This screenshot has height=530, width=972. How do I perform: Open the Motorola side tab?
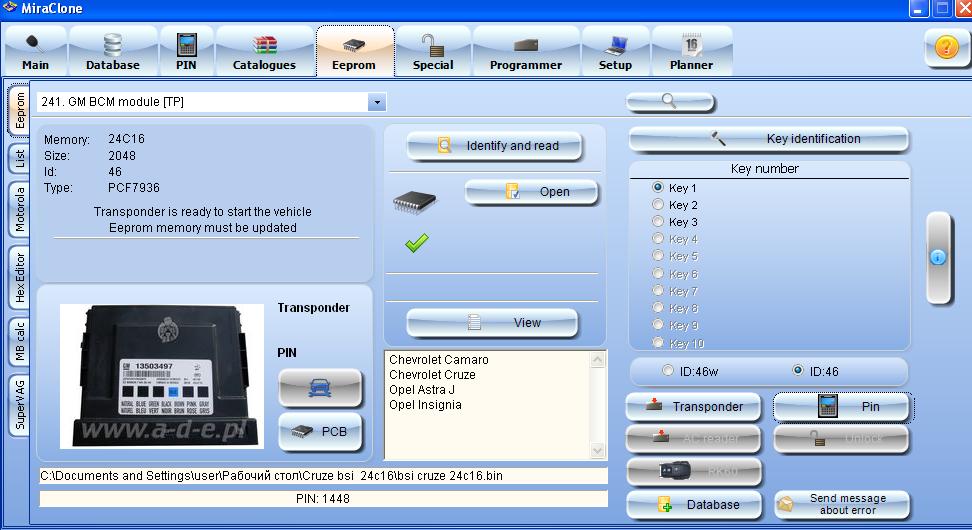20,210
